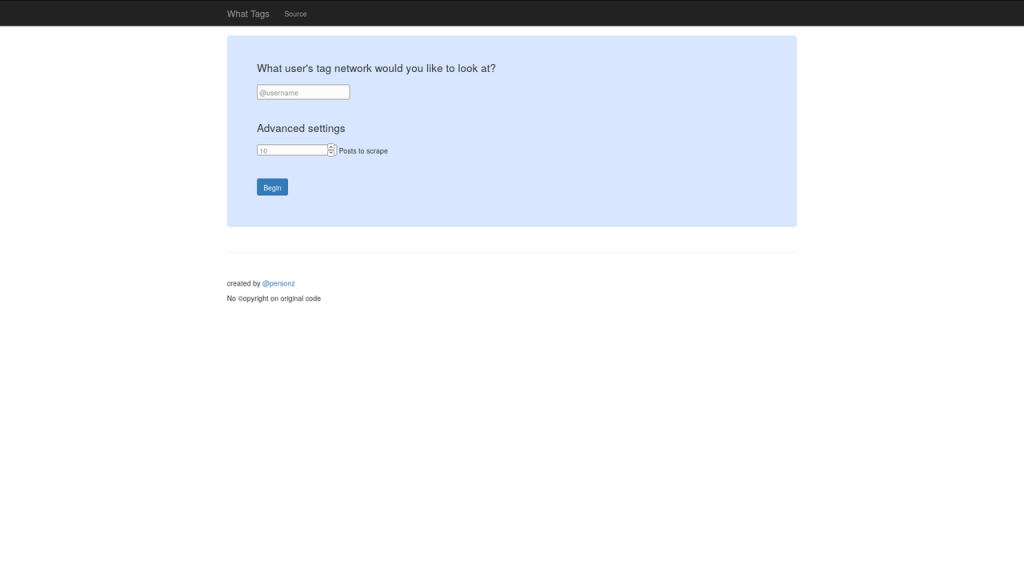Decrease posts to scrape with down arrow

(331, 153)
